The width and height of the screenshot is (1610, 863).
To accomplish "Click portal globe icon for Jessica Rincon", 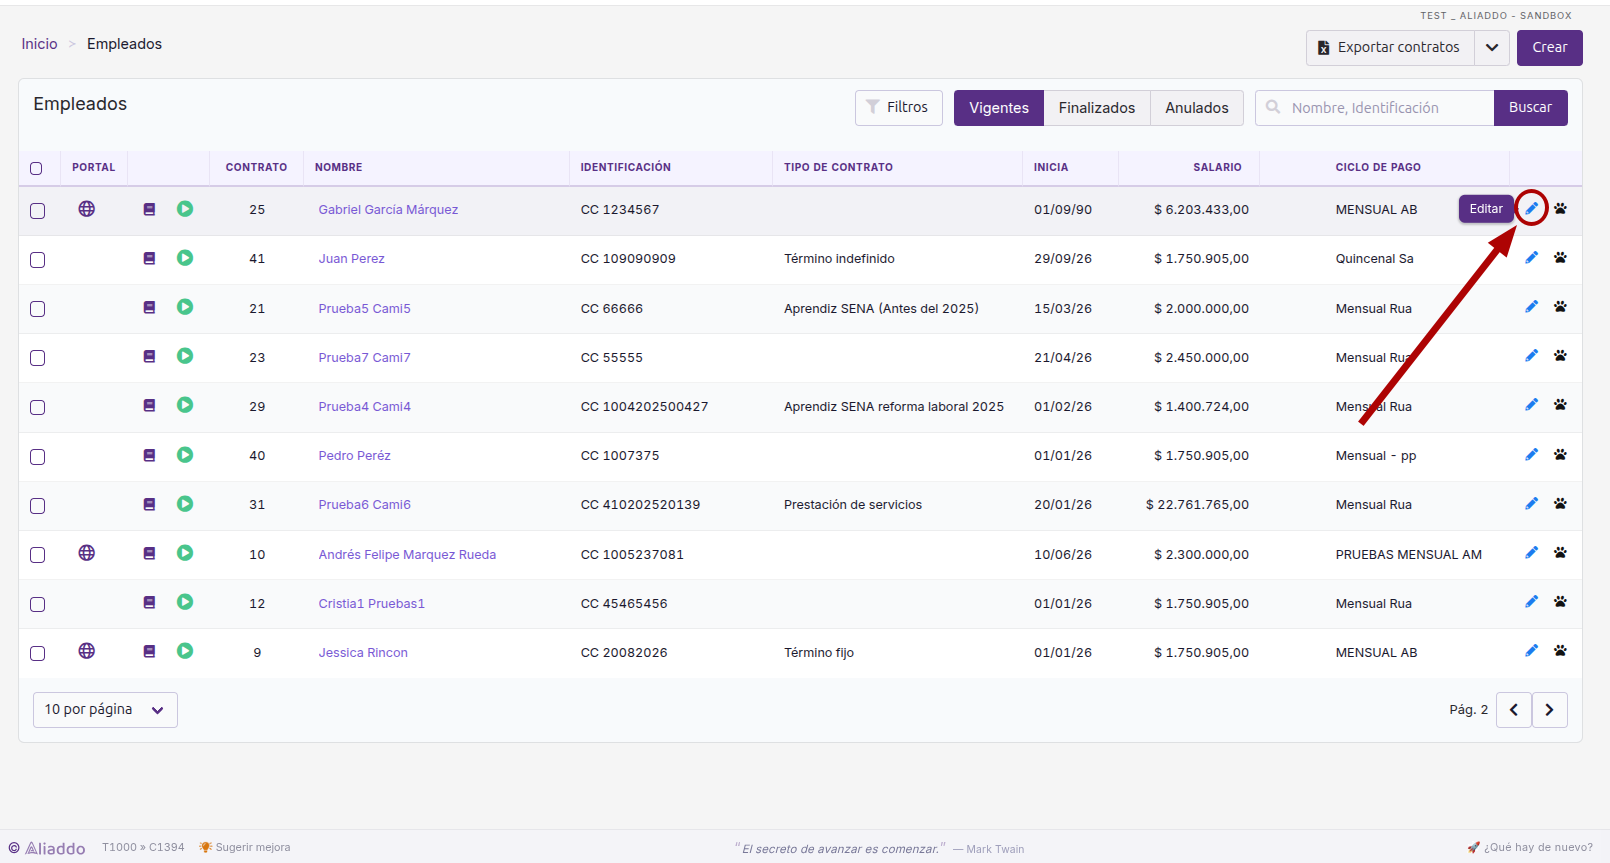I will [87, 651].
